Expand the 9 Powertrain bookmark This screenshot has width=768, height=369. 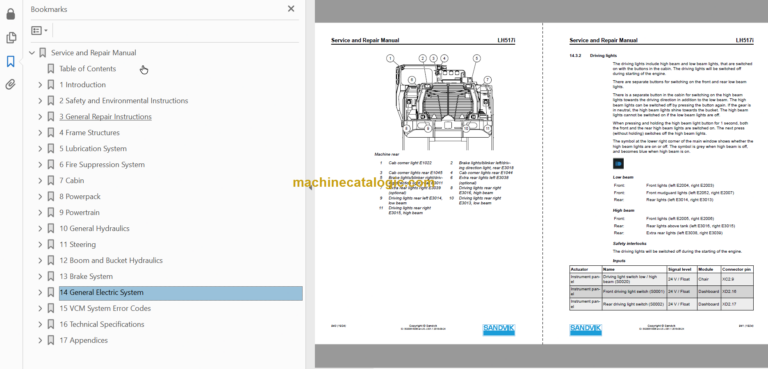click(x=40, y=213)
